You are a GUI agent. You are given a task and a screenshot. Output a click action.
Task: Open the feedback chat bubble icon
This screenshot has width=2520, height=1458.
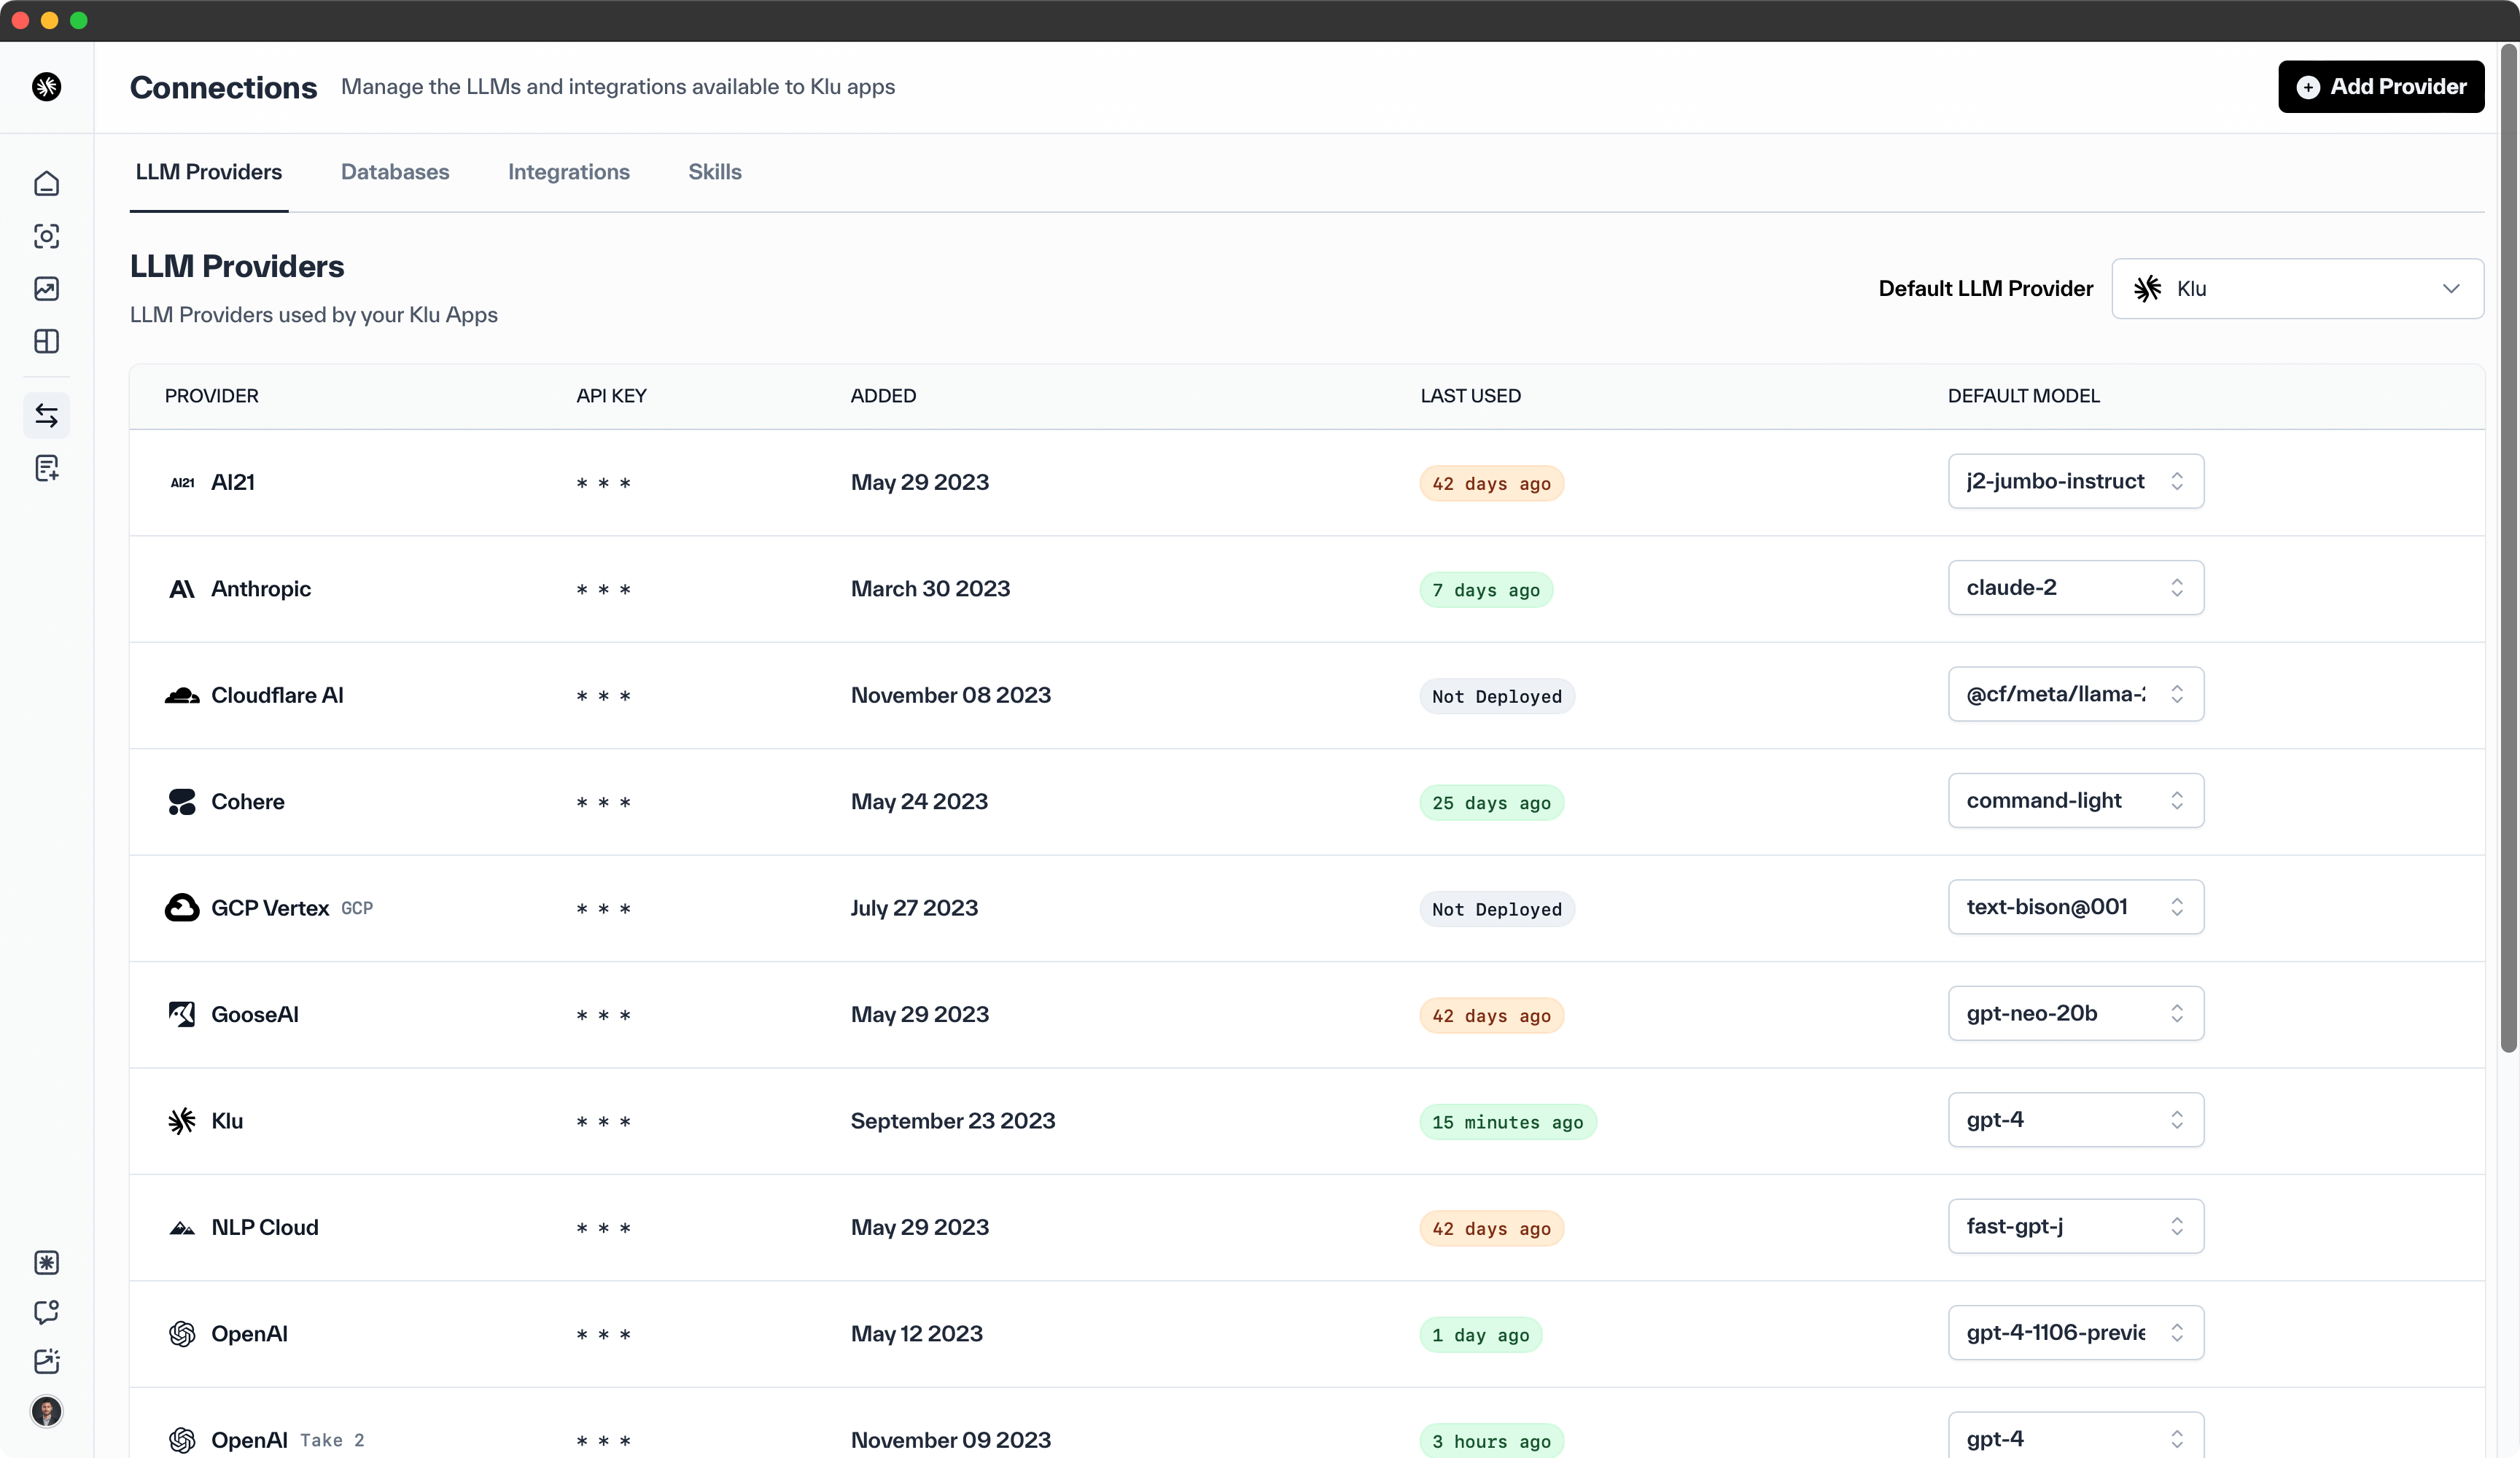pos(46,1313)
